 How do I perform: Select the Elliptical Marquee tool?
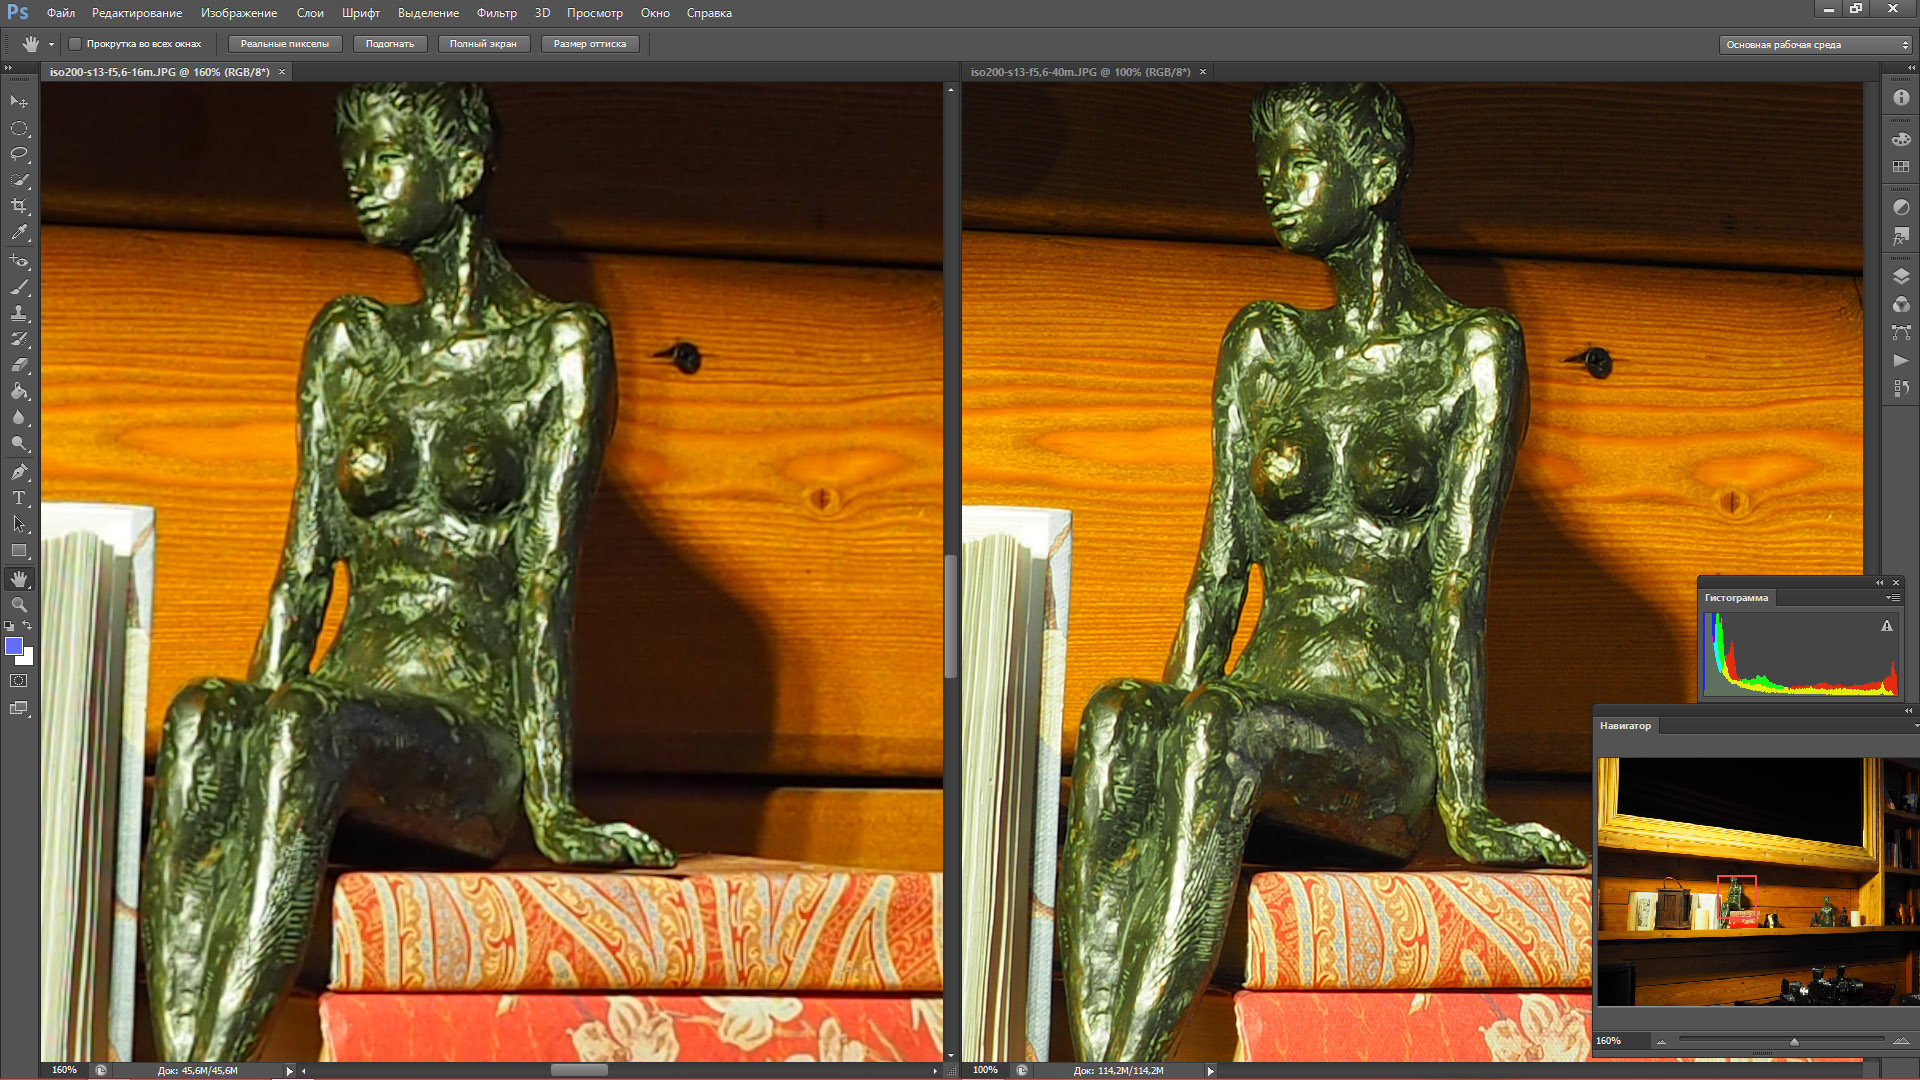click(x=19, y=128)
